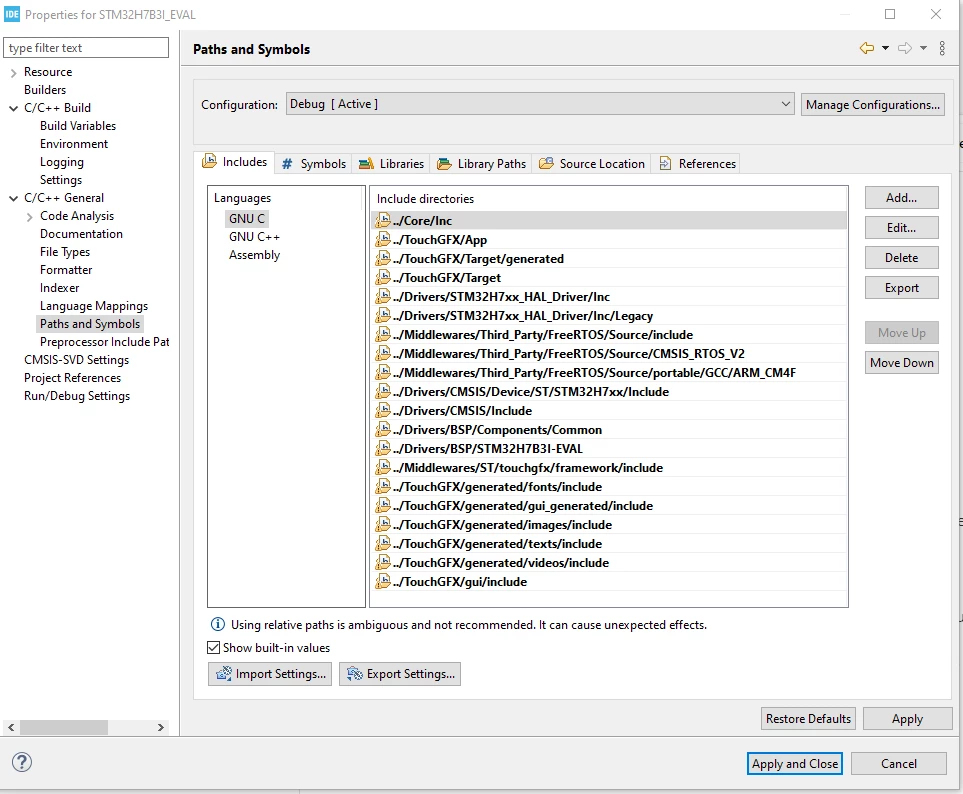The width and height of the screenshot is (963, 794).
Task: Click the Apply and Close button
Action: click(x=794, y=763)
